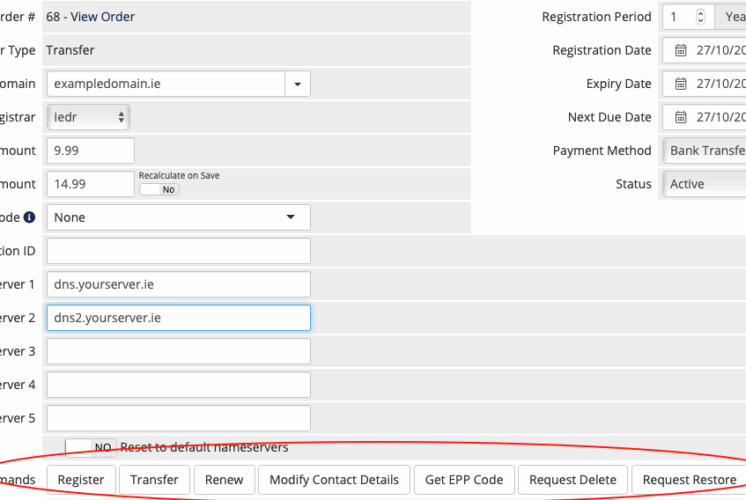Click the Transfer command button
The width and height of the screenshot is (746, 500).
pyautogui.click(x=154, y=480)
